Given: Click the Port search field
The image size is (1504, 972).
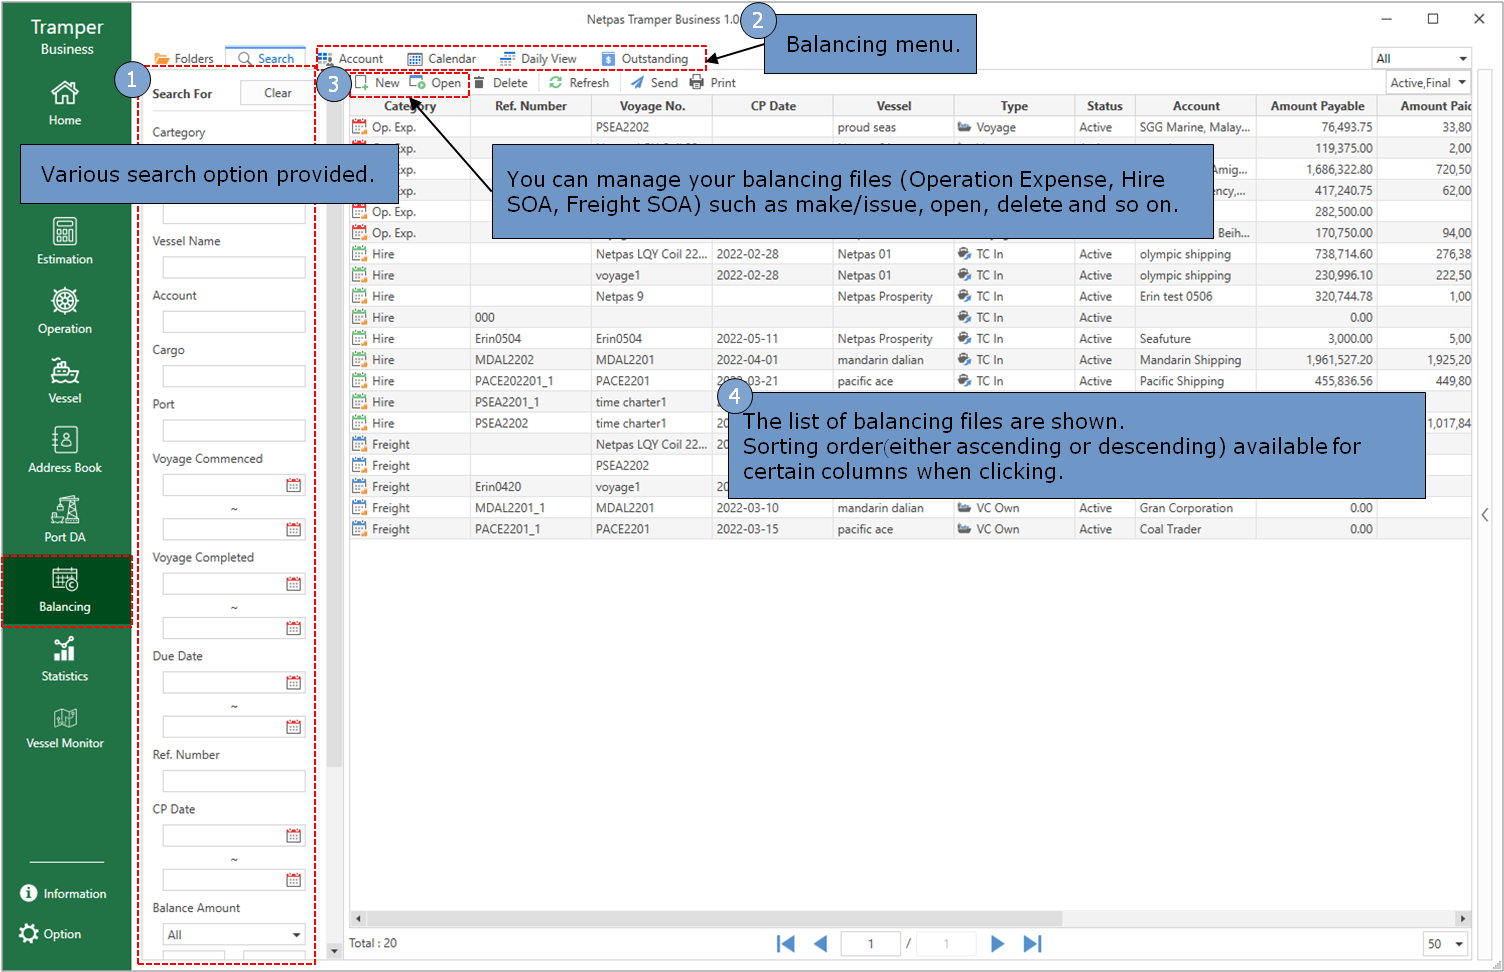Looking at the screenshot, I should 234,430.
